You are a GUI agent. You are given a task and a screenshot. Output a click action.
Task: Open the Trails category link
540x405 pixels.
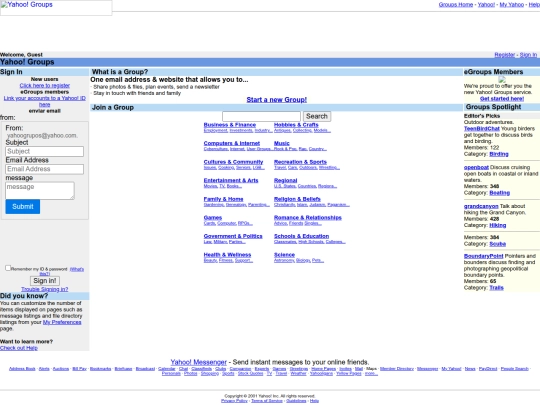pos(496,288)
